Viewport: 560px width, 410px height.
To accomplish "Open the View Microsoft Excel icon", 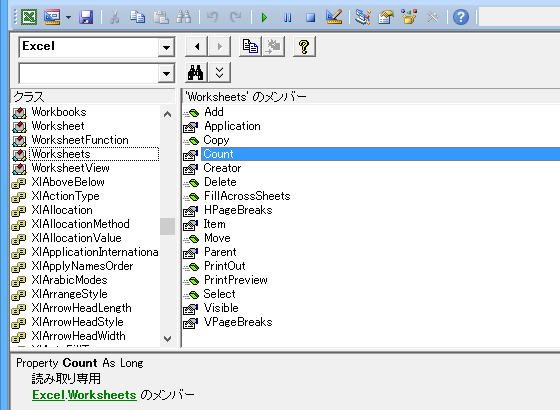I will click(x=29, y=17).
